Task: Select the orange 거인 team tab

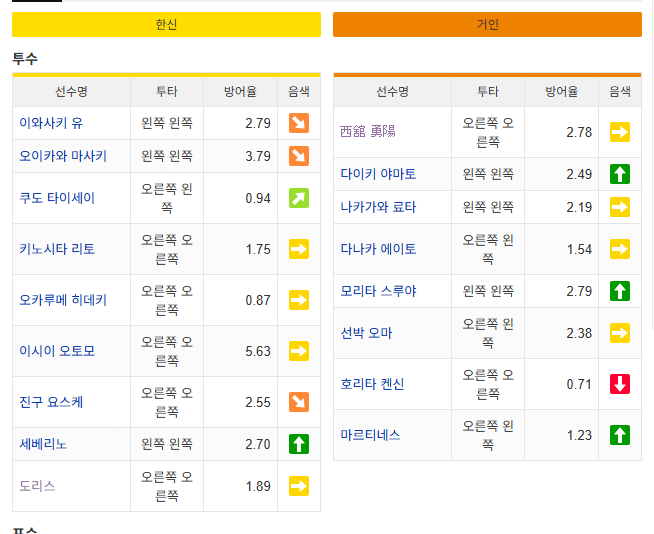Action: pos(487,25)
